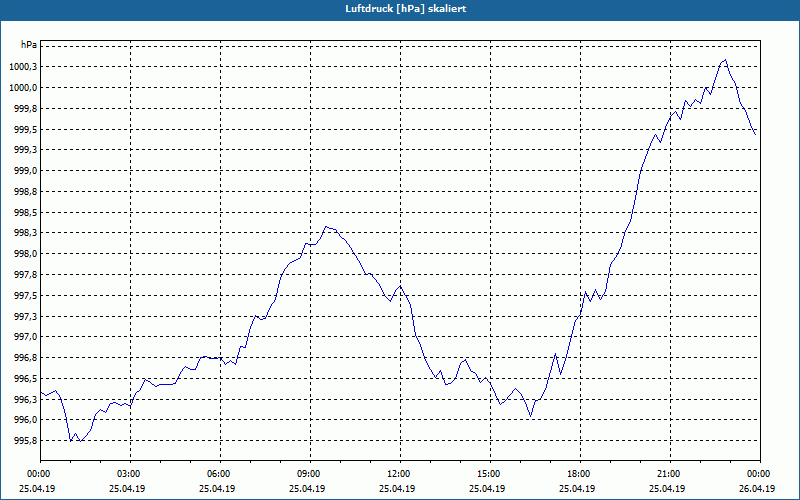Select the 'hPa' unit label on the y-axis
This screenshot has width=800, height=500.
(29, 45)
